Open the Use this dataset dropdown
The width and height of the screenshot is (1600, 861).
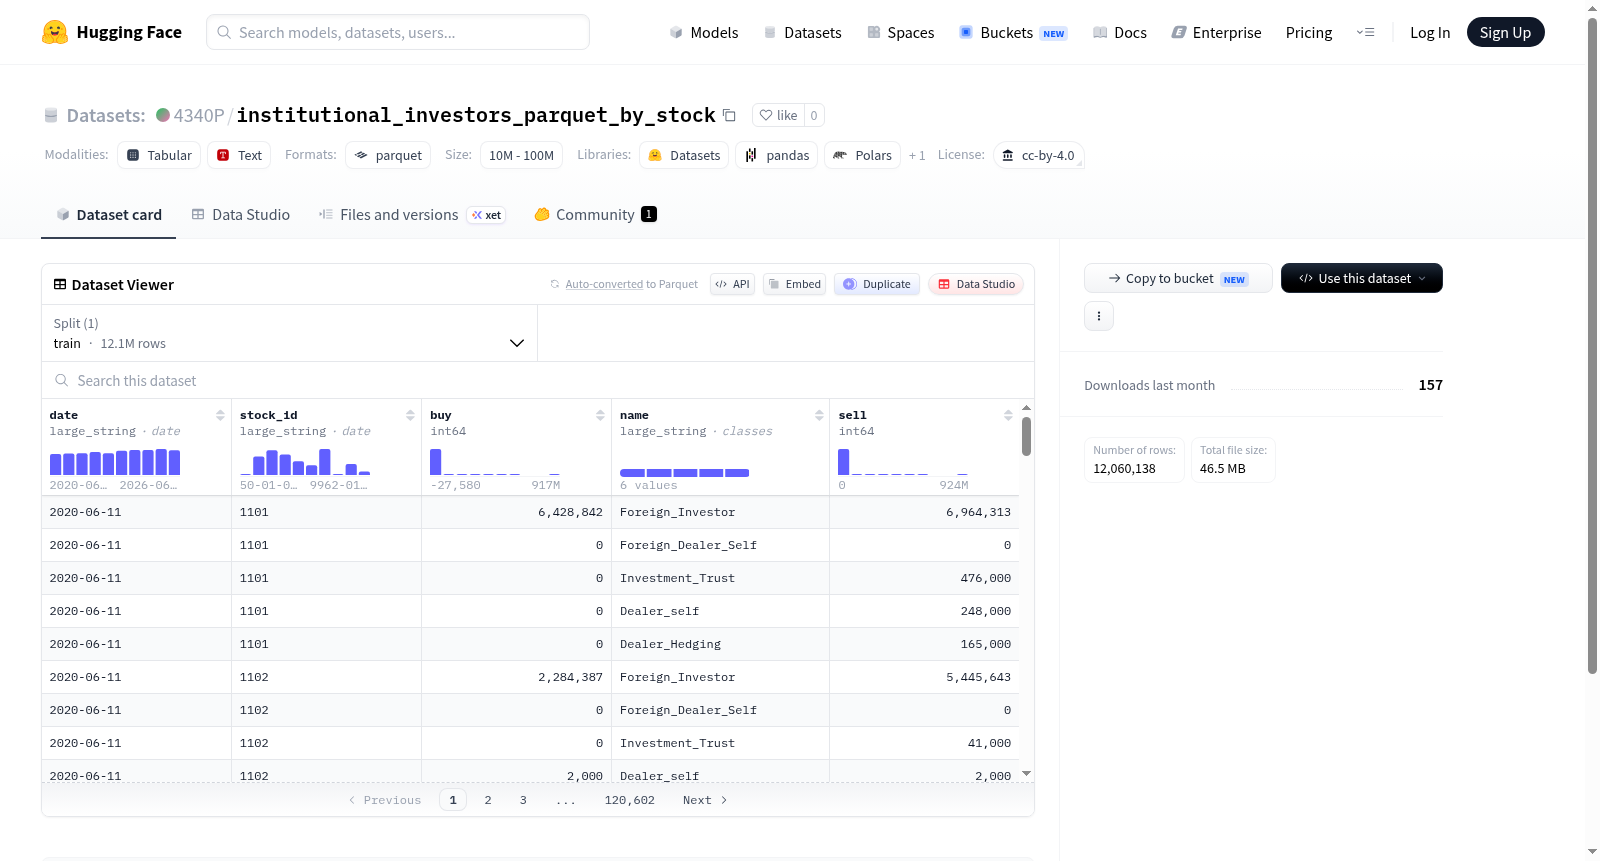pos(1361,278)
